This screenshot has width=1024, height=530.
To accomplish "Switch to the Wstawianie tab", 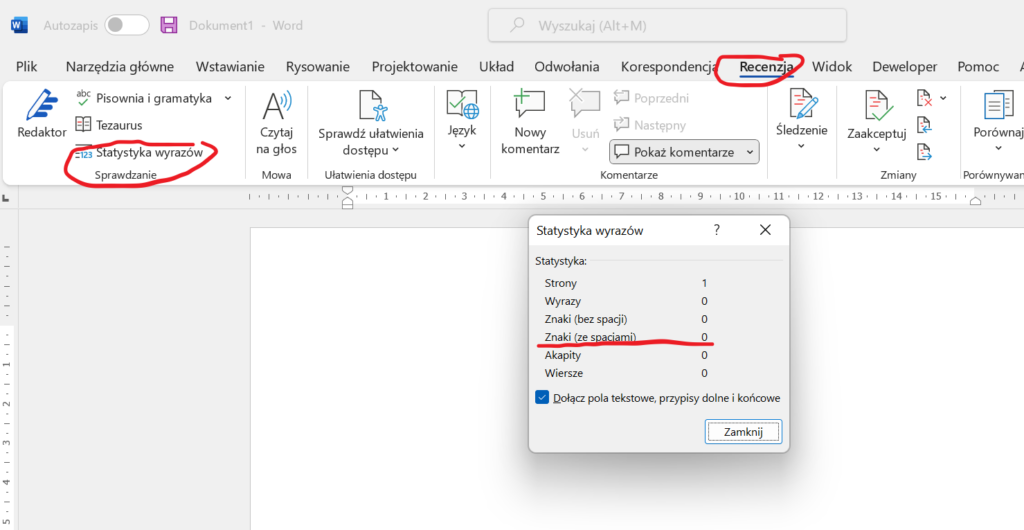I will (230, 67).
